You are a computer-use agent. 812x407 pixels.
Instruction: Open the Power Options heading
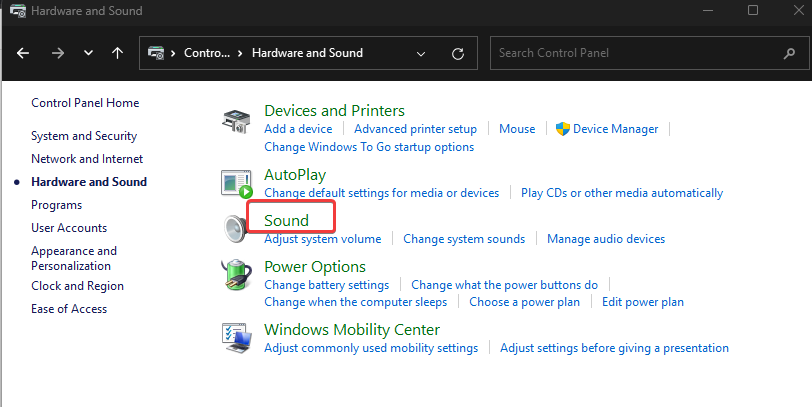315,267
